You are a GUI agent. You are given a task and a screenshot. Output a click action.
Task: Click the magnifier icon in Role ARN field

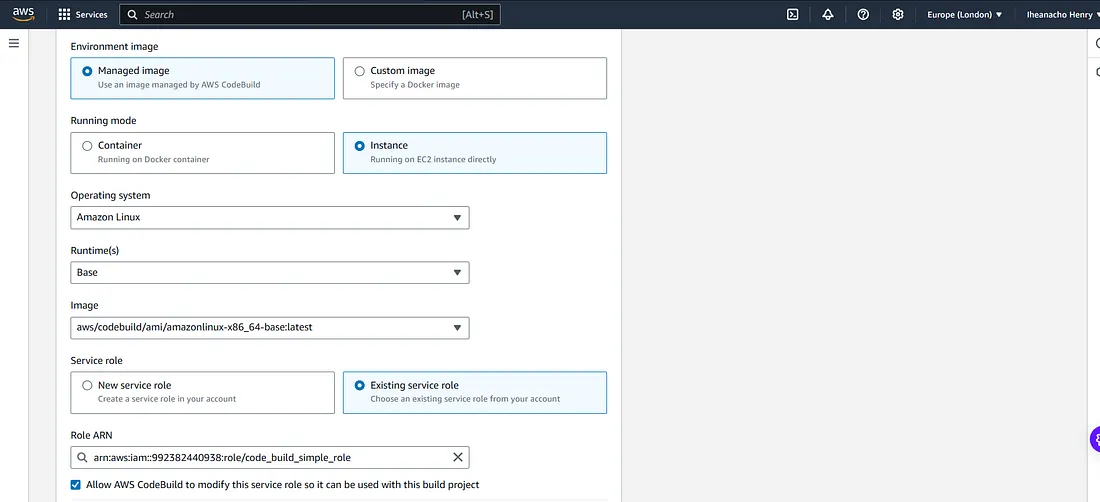tap(82, 457)
